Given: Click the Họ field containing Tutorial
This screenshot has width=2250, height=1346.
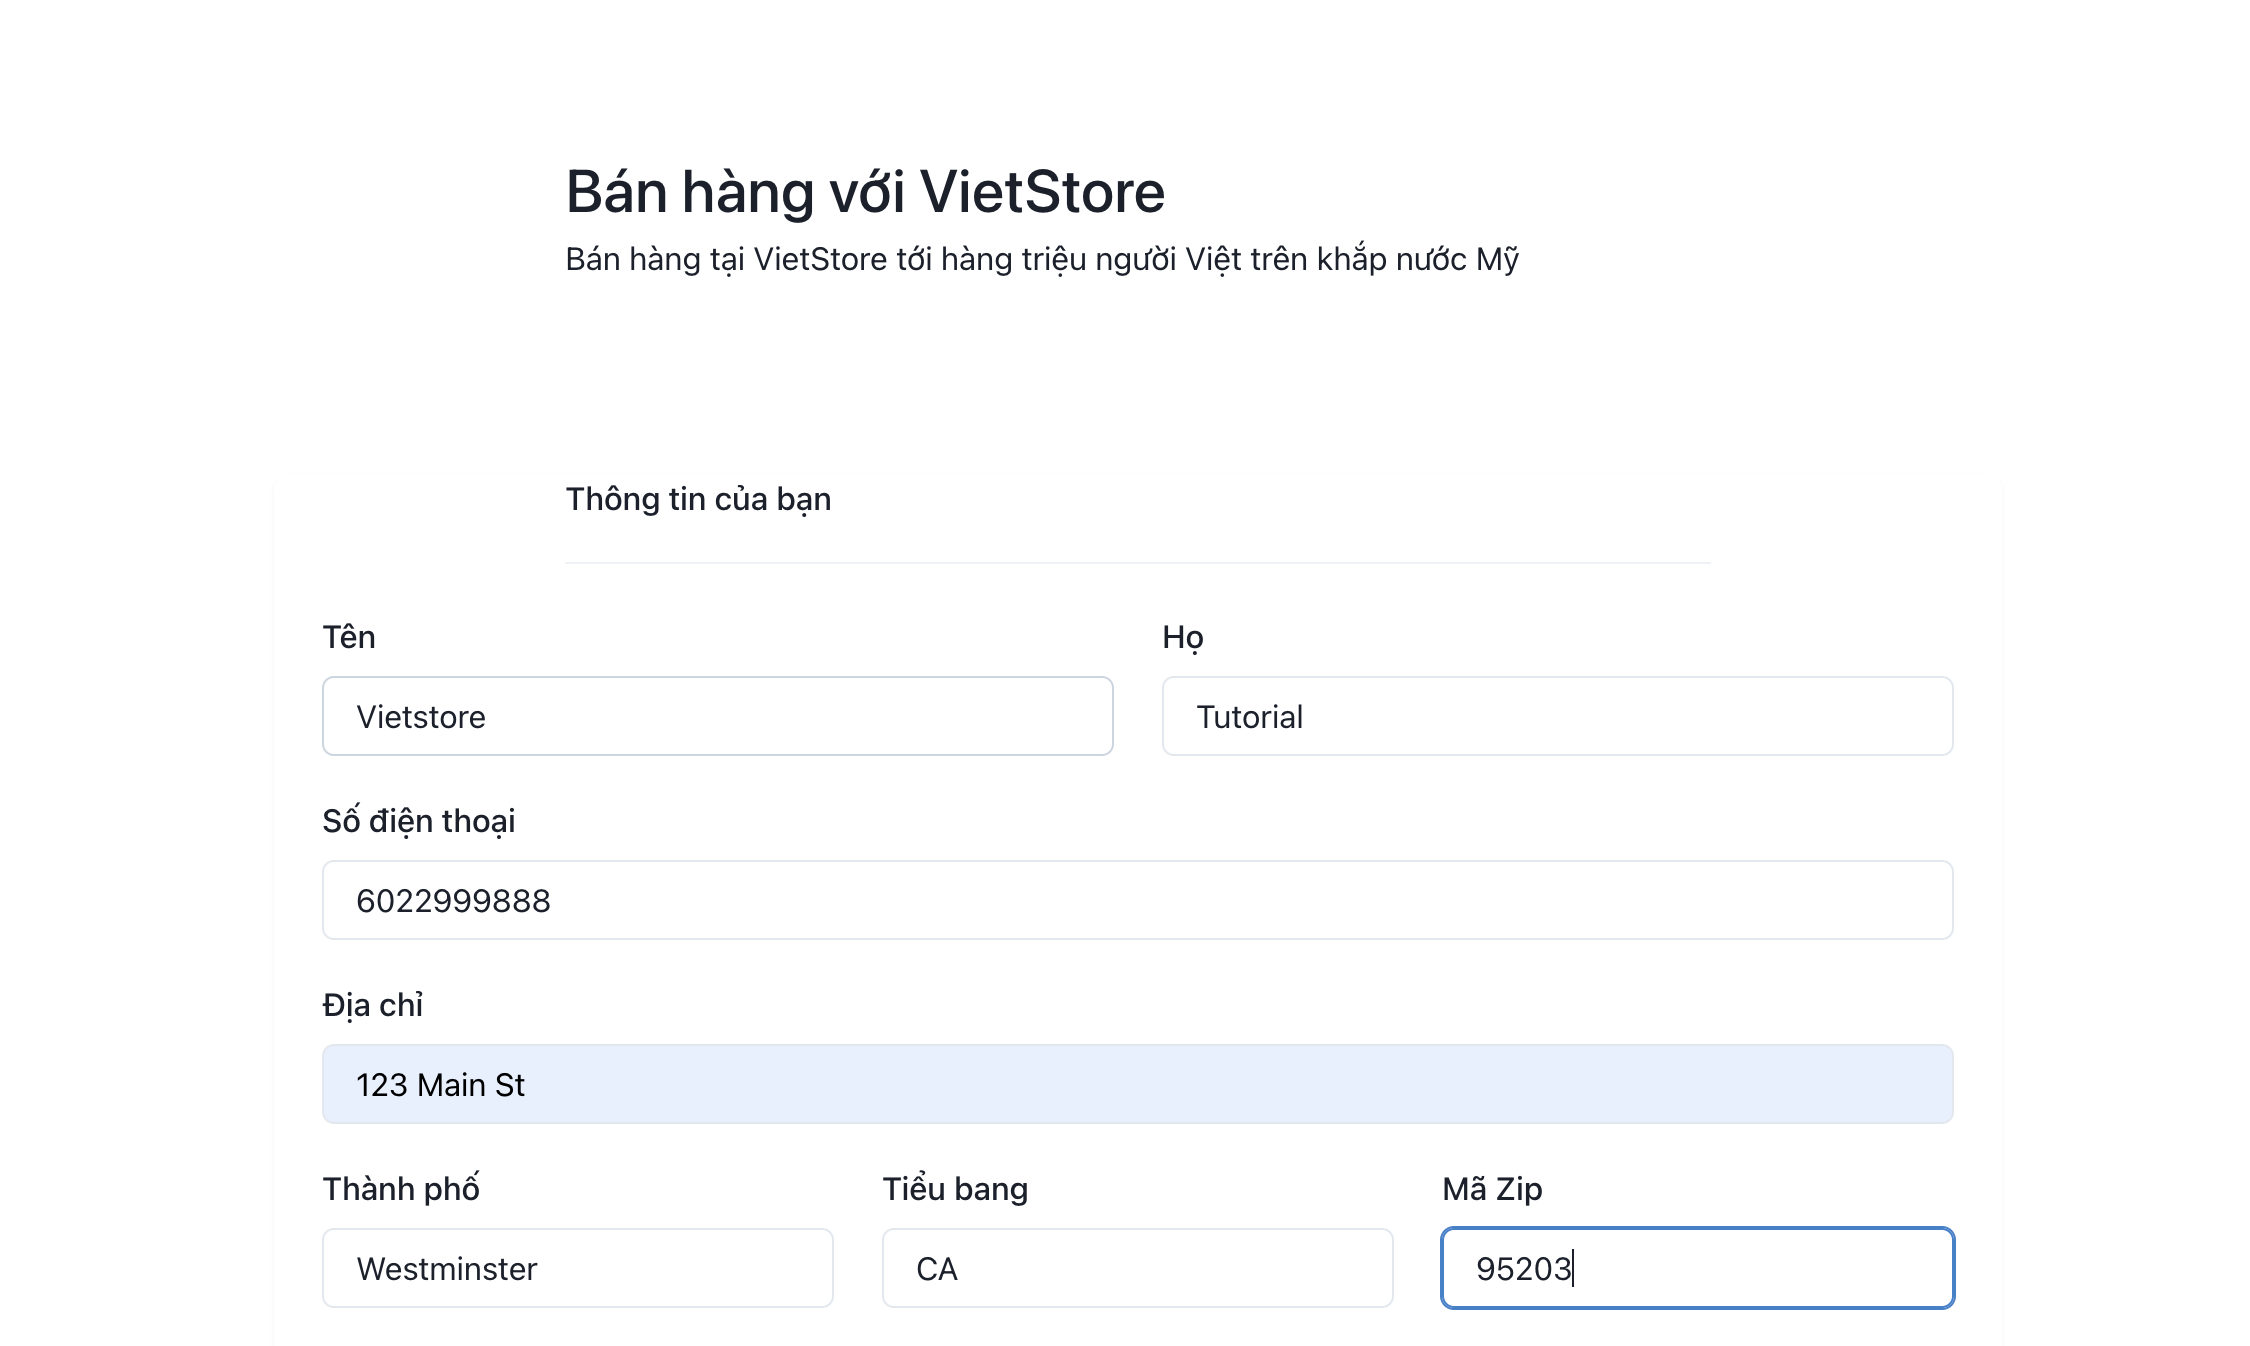Looking at the screenshot, I should point(1557,716).
